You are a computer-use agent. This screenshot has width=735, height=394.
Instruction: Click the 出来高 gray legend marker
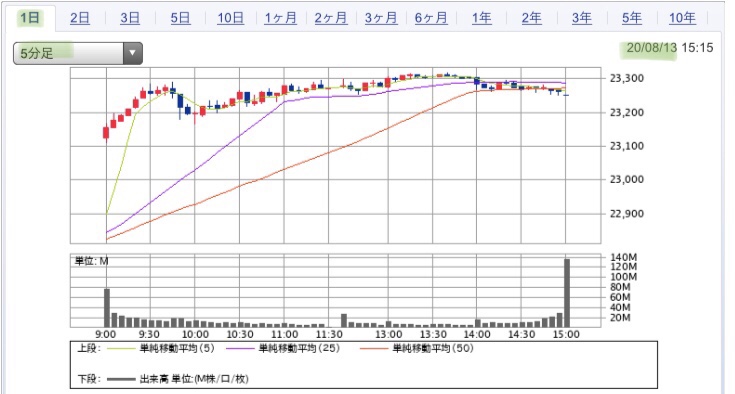point(121,379)
